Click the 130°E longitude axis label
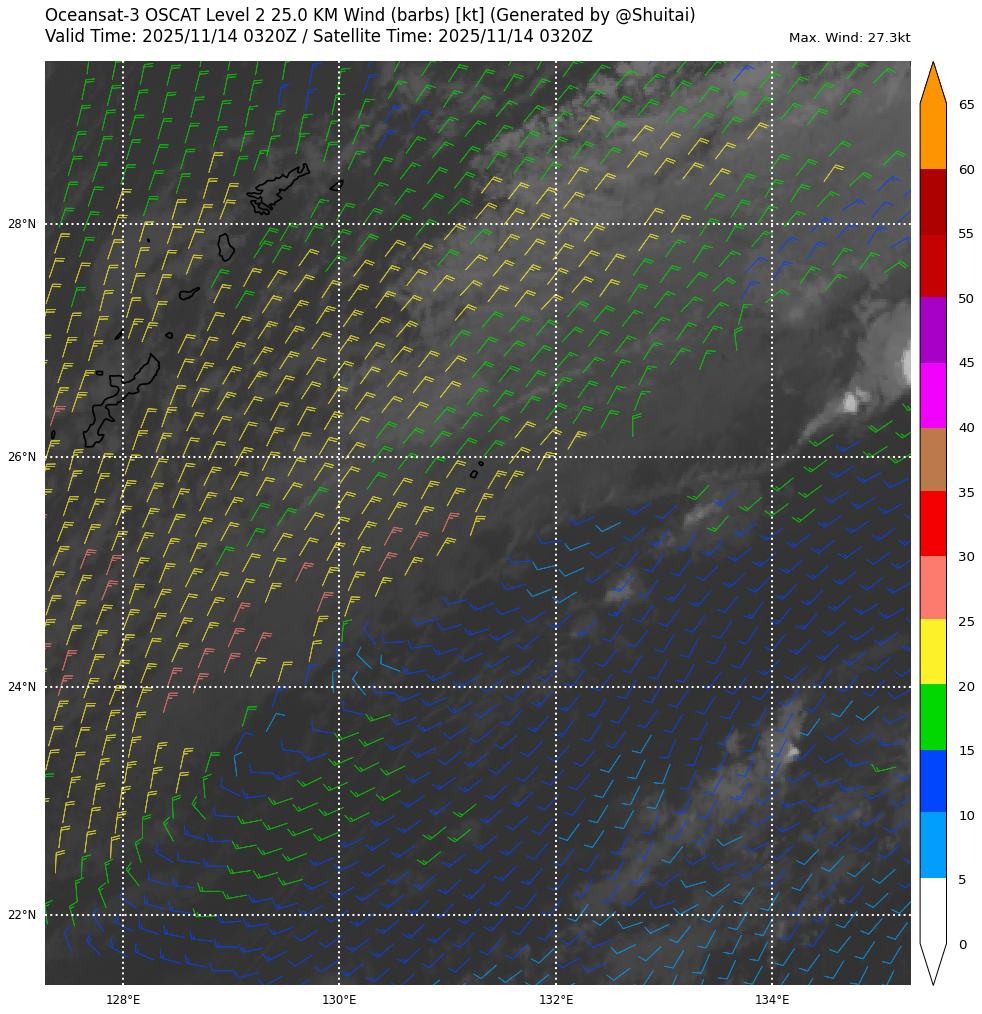 click(339, 999)
